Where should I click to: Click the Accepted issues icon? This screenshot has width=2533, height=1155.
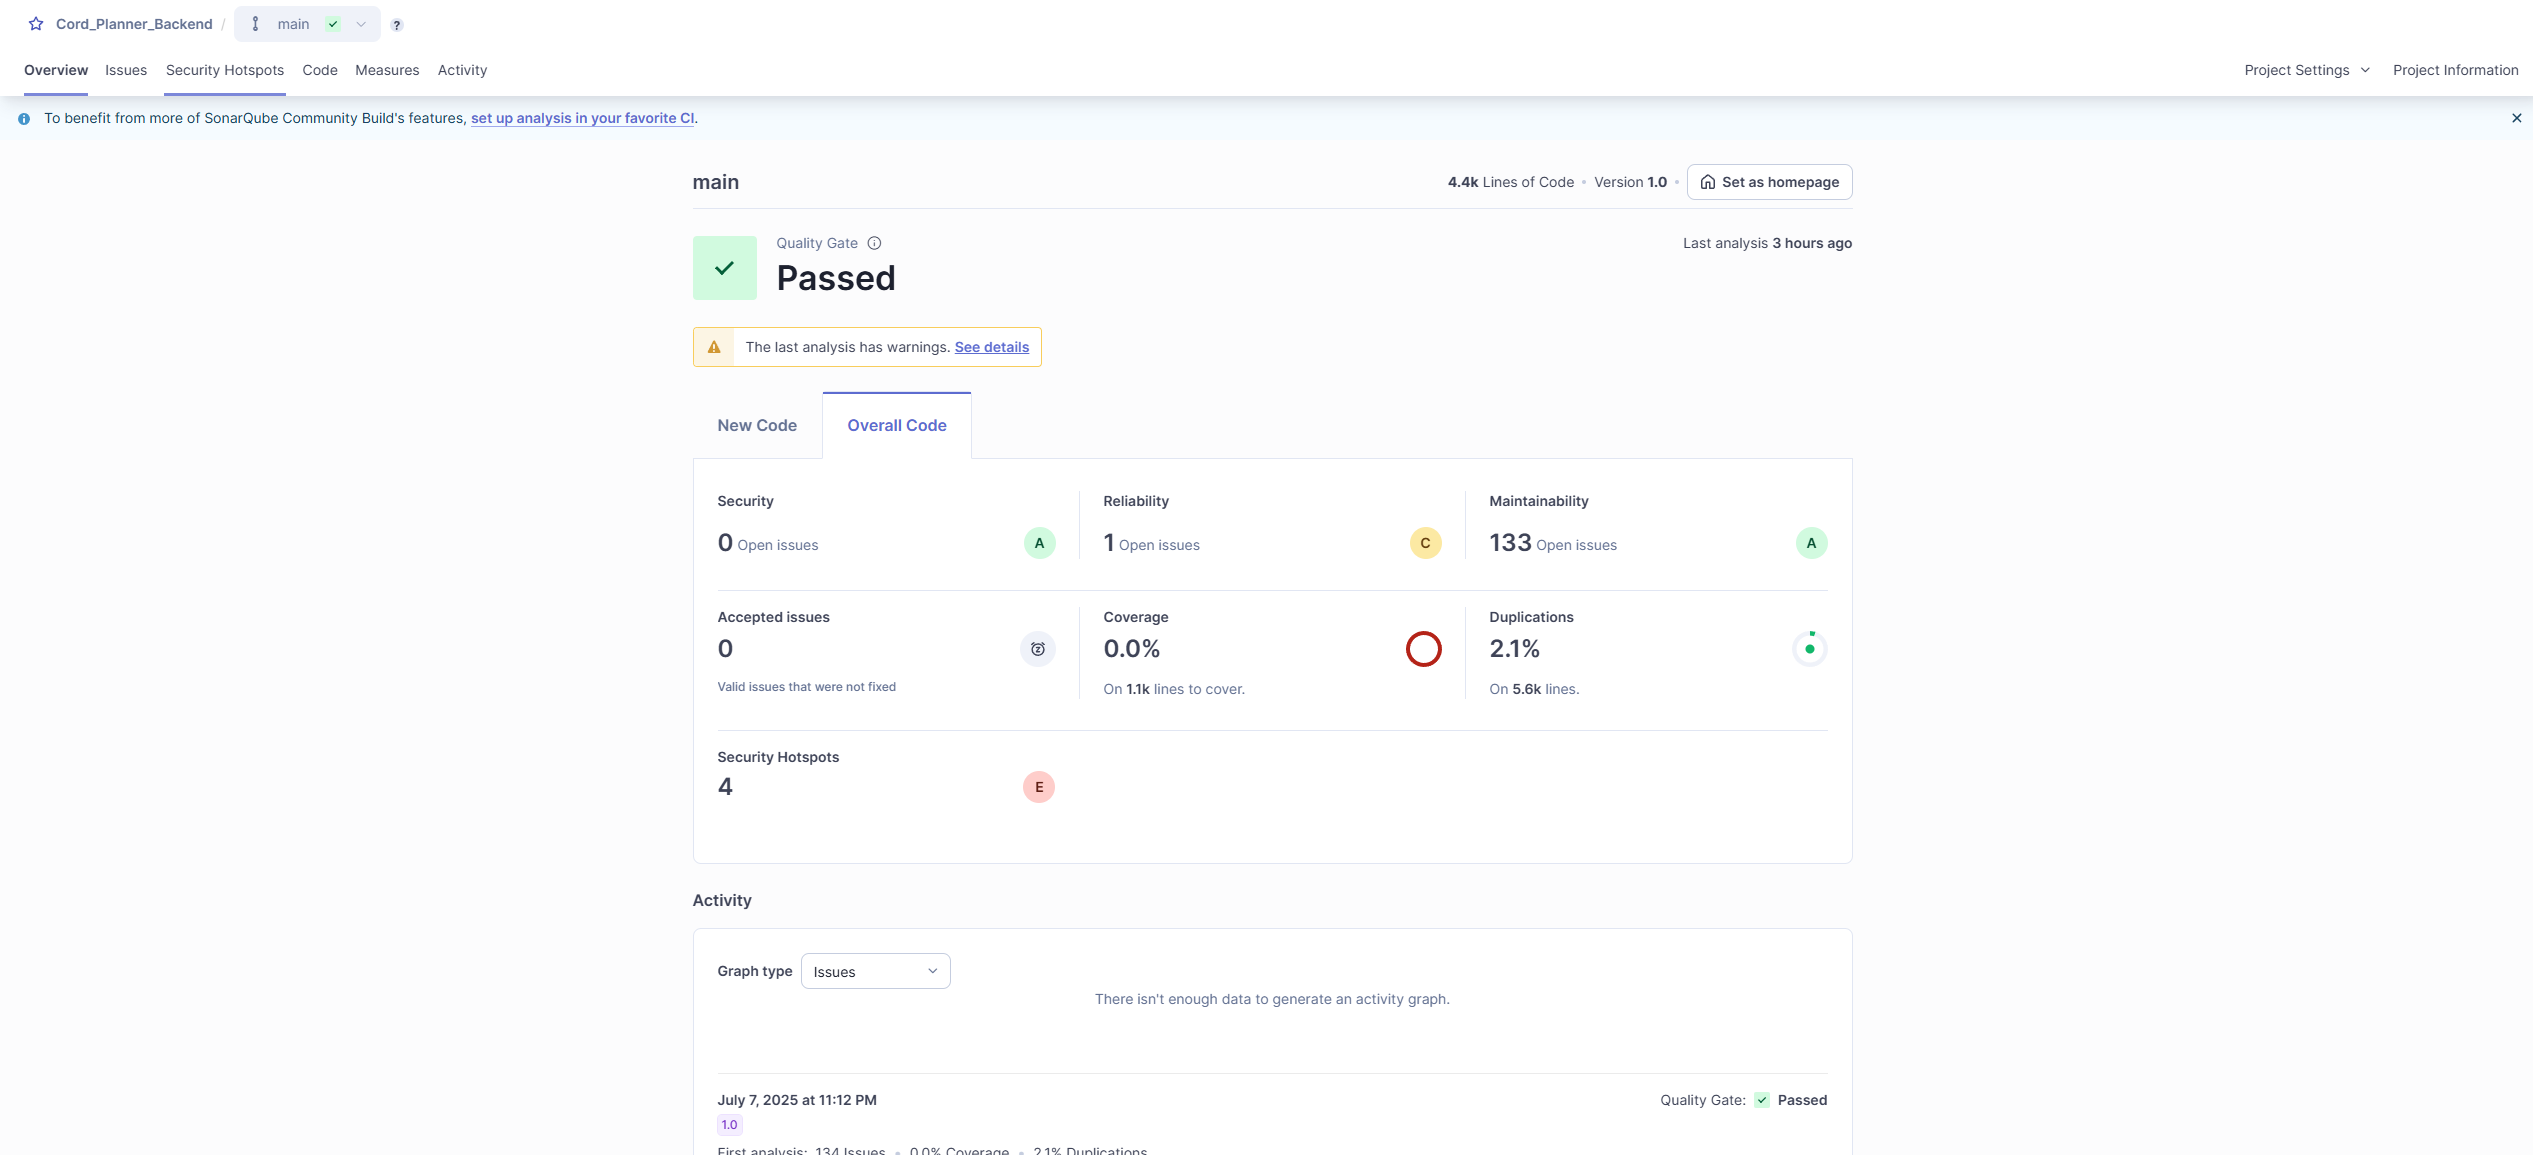(x=1037, y=649)
